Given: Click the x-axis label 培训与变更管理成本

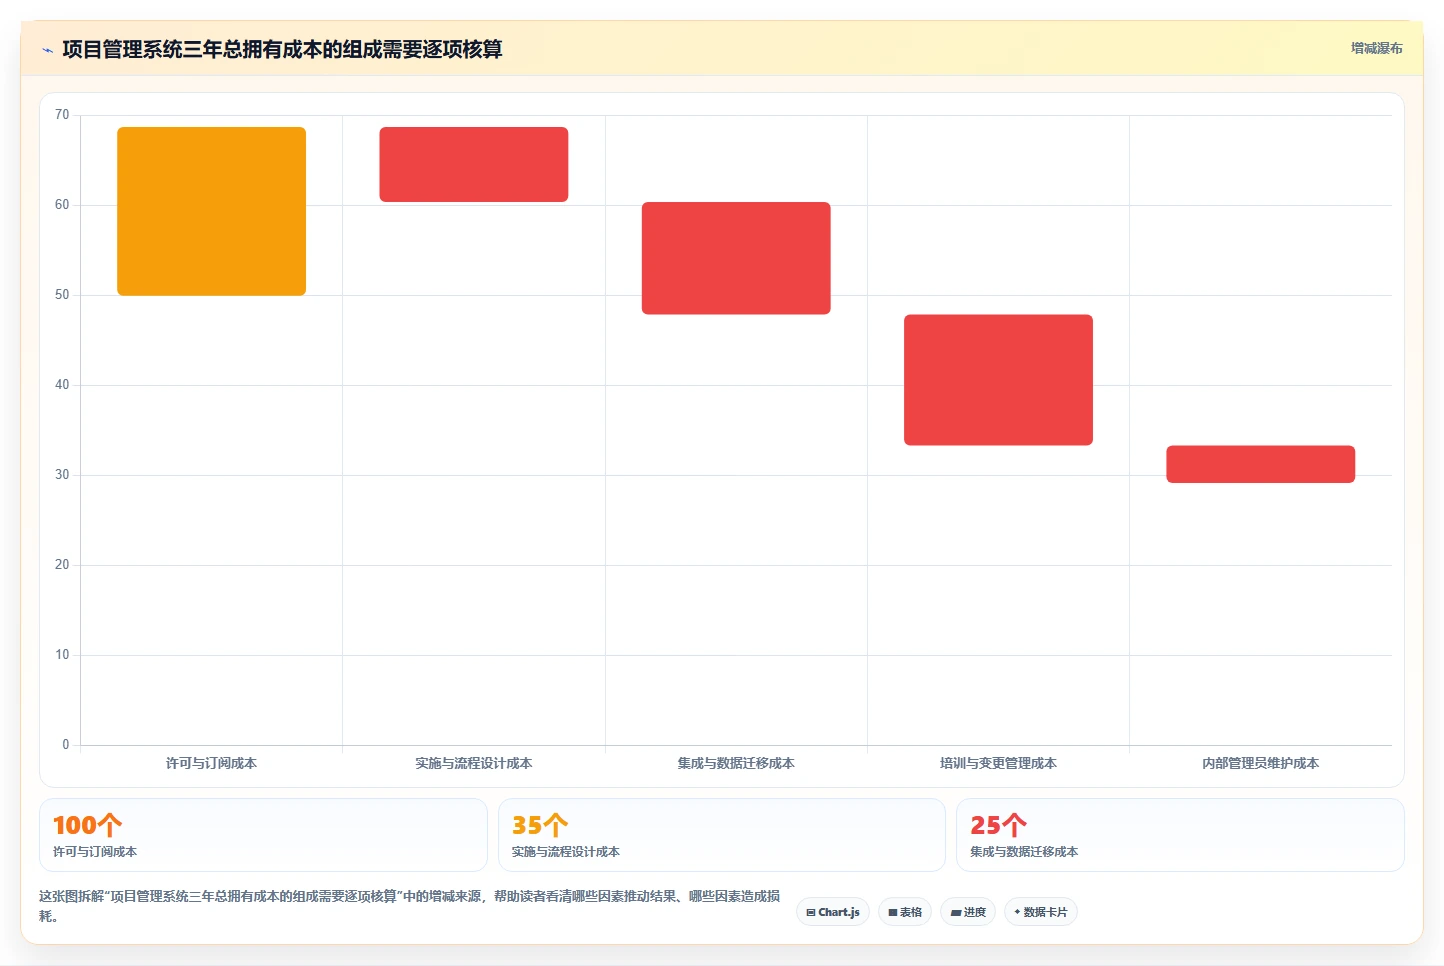Looking at the screenshot, I should (998, 763).
